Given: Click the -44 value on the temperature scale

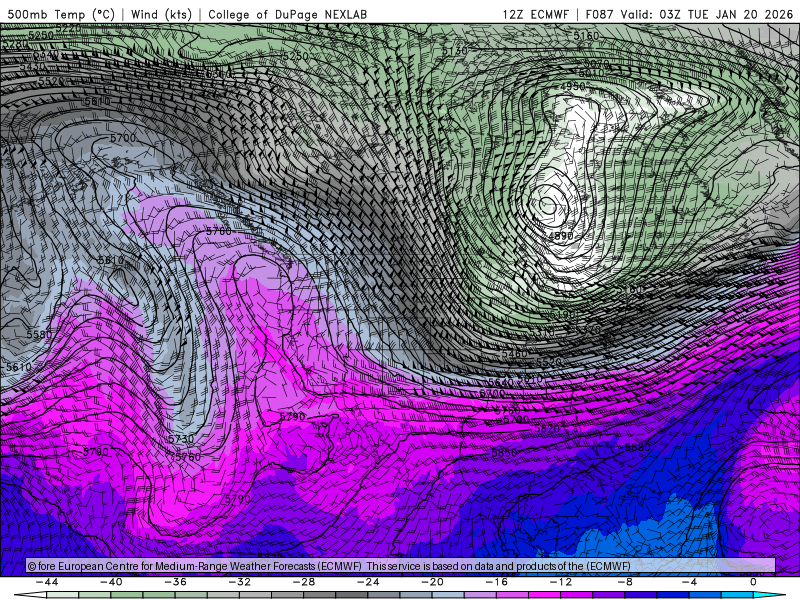Looking at the screenshot, I should (x=47, y=582).
